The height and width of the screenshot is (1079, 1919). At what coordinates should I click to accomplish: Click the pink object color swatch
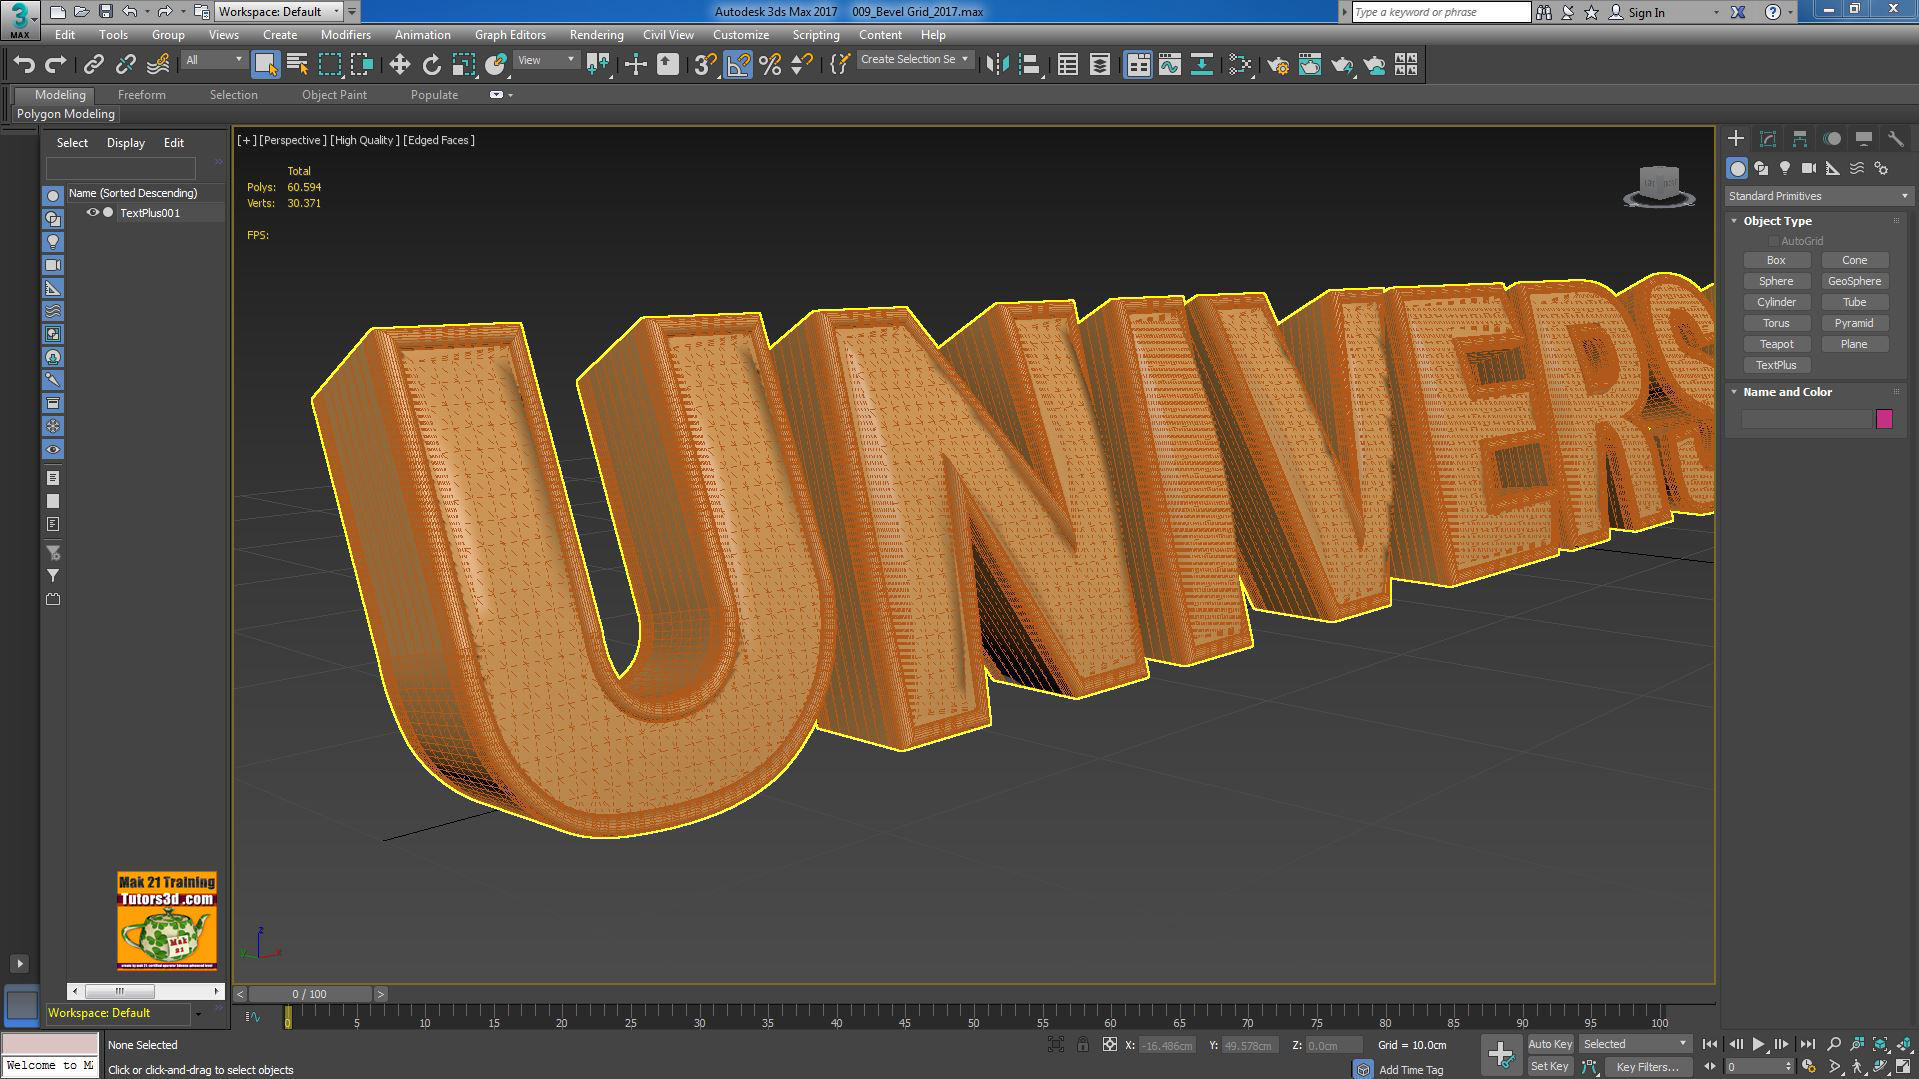1884,419
